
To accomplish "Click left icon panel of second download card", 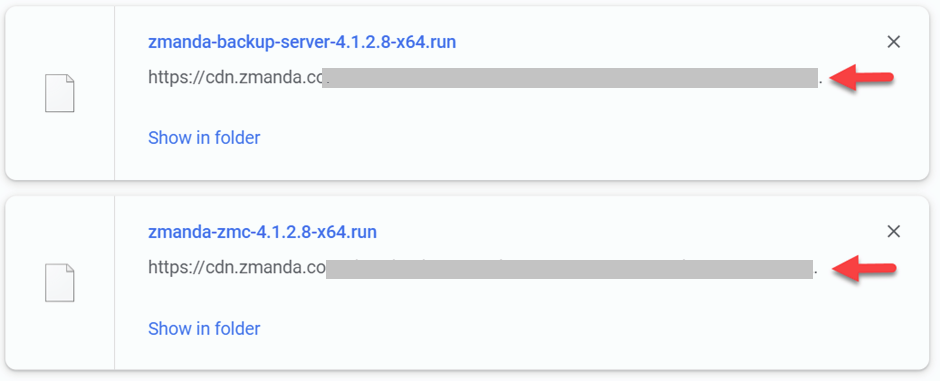I will point(60,283).
